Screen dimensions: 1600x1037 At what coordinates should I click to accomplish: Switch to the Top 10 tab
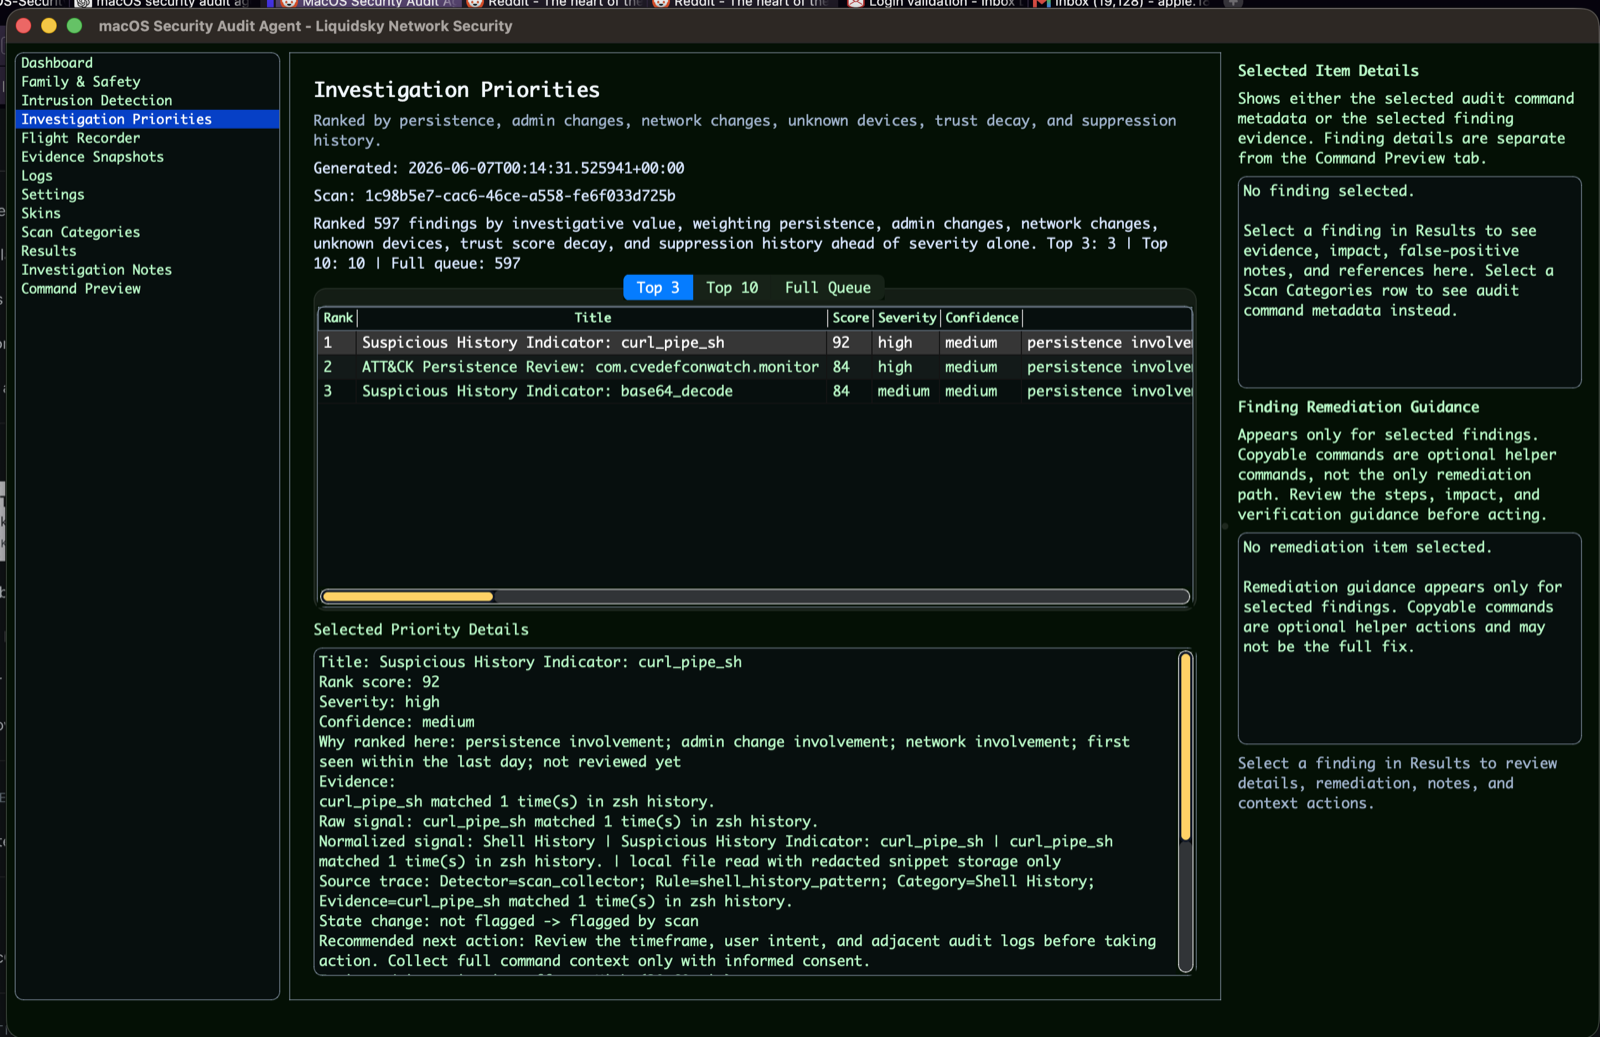732,288
